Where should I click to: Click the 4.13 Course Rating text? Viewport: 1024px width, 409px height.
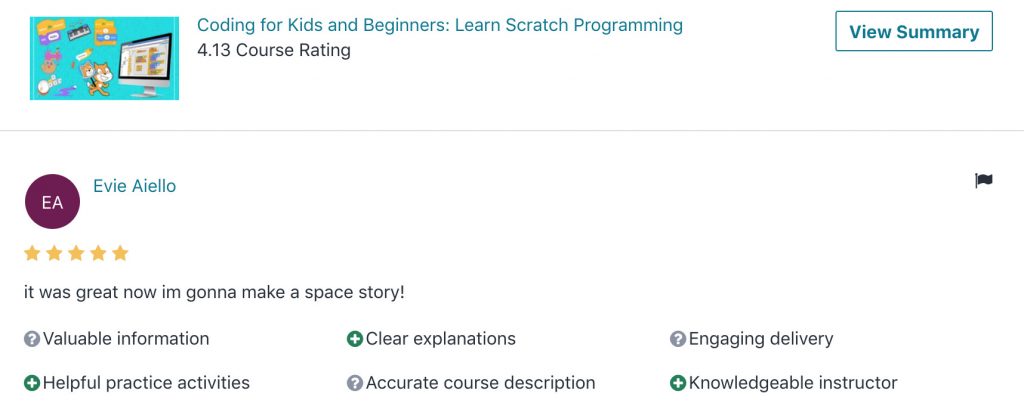coord(274,50)
